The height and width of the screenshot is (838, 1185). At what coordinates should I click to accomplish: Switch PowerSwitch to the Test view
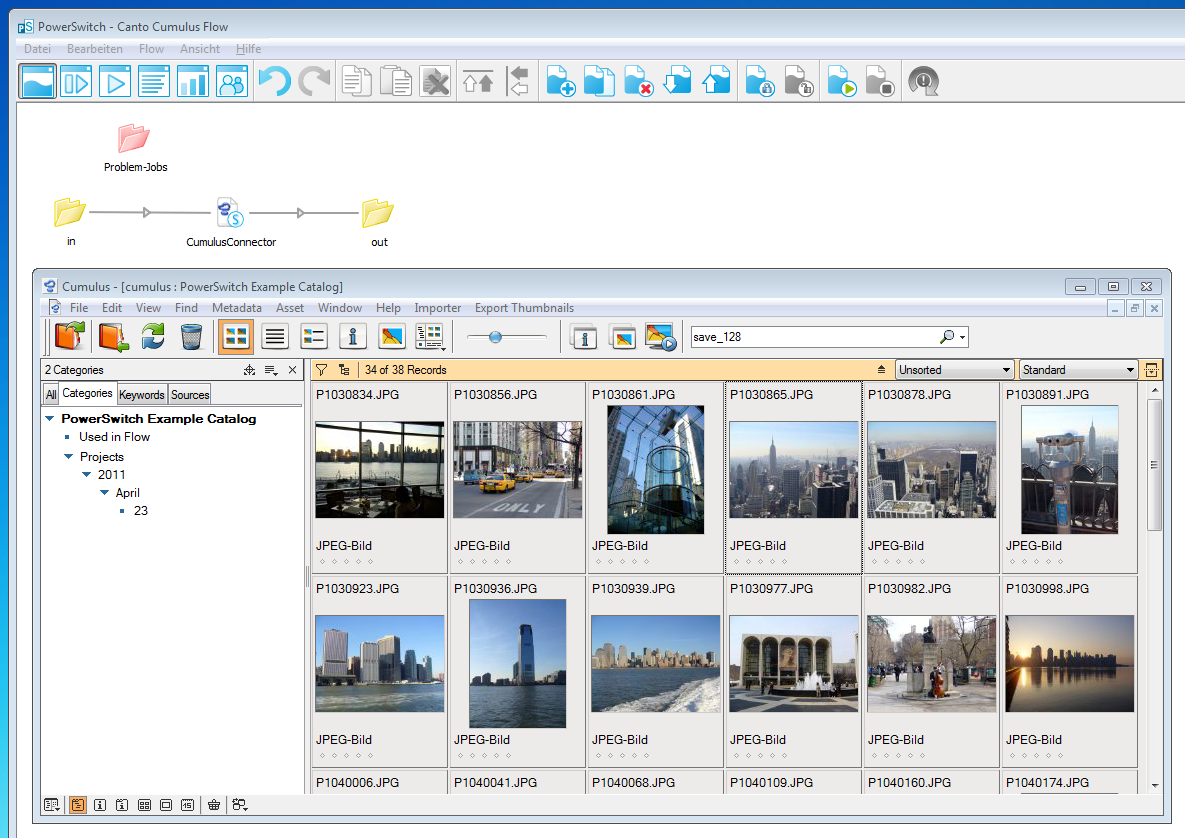(x=76, y=82)
